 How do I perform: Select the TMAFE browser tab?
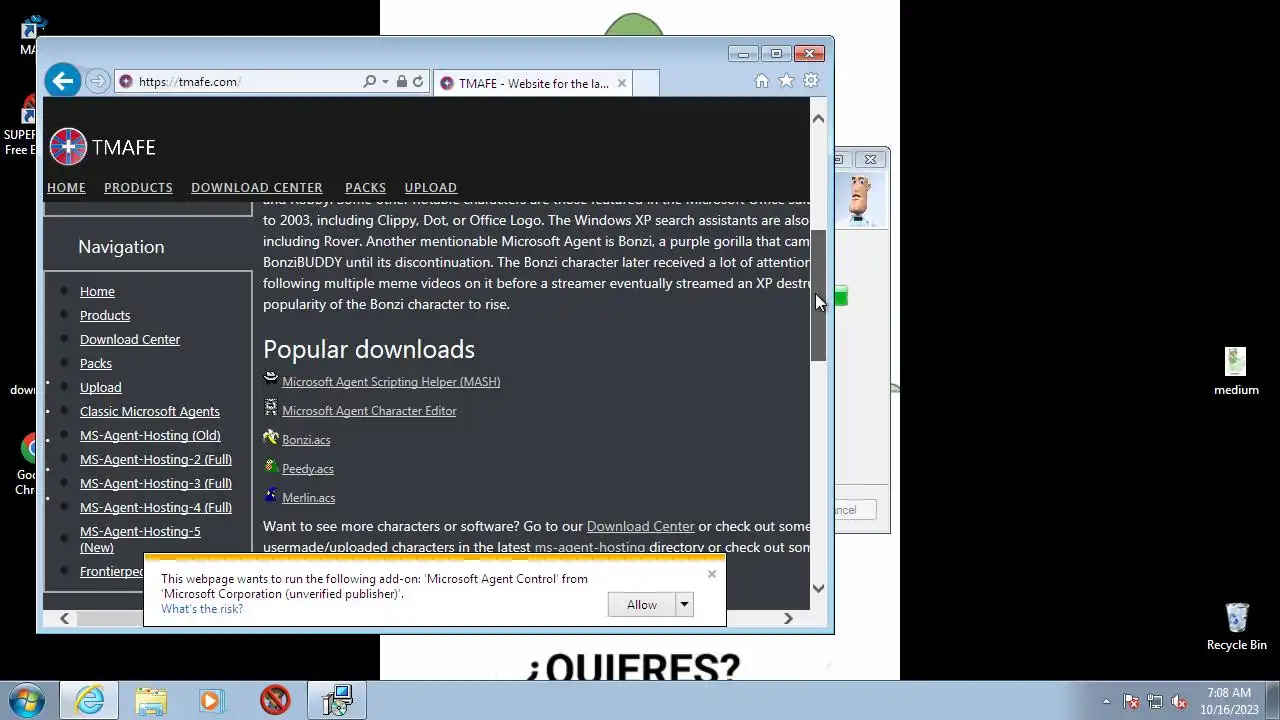533,83
